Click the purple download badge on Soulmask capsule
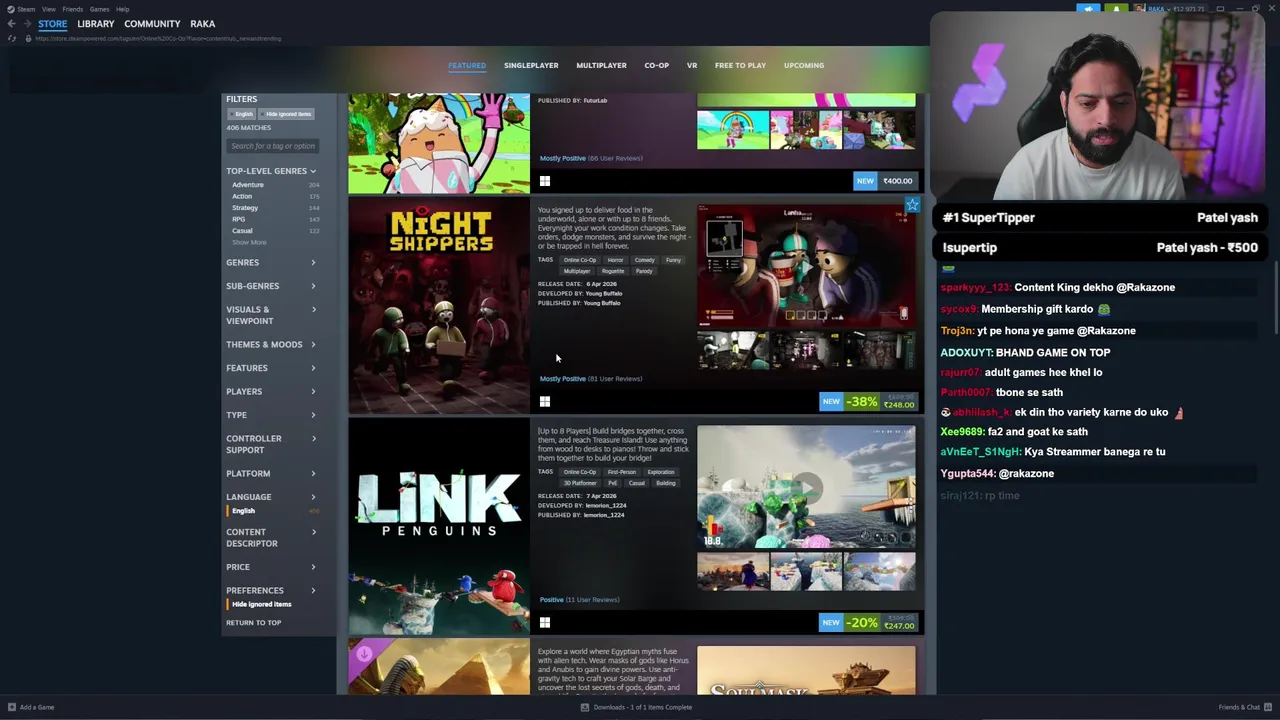The image size is (1280, 720). (x=364, y=654)
